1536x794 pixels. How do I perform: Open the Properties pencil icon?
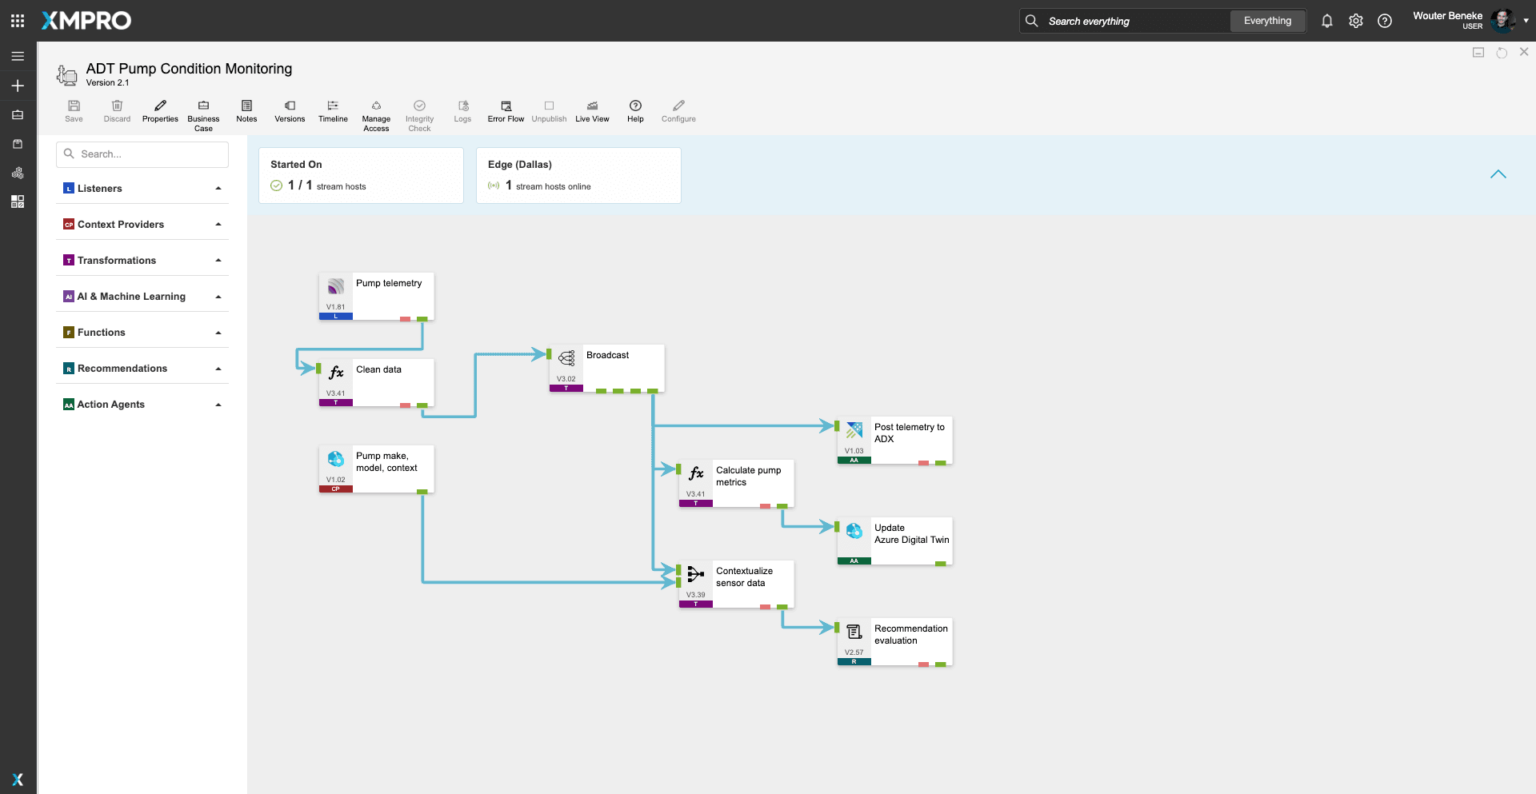pos(160,106)
